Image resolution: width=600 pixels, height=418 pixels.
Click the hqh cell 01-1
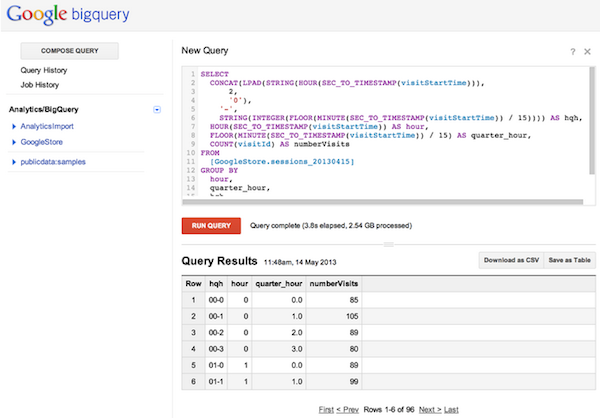[x=216, y=382]
